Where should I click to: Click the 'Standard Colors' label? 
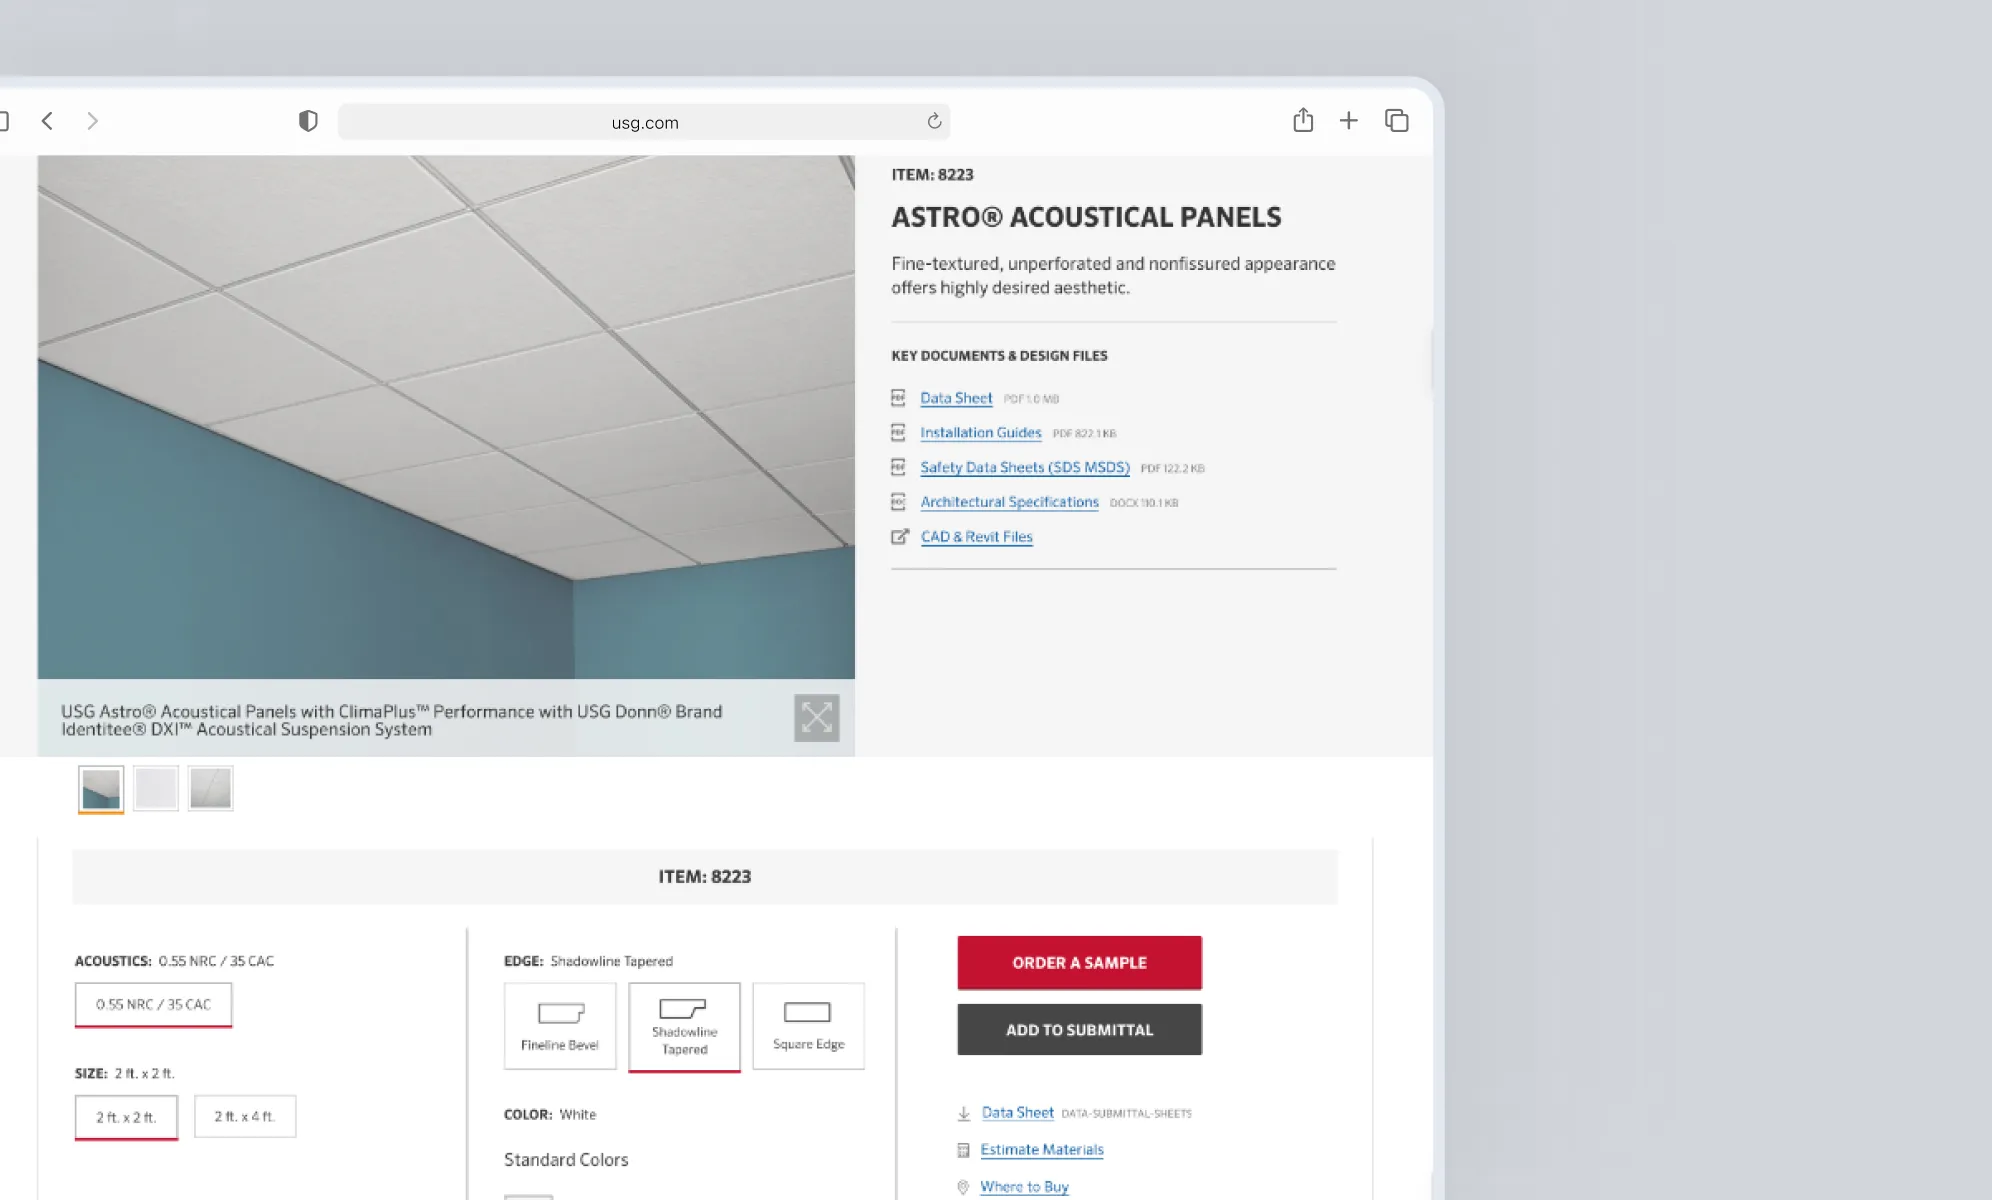tap(566, 1160)
